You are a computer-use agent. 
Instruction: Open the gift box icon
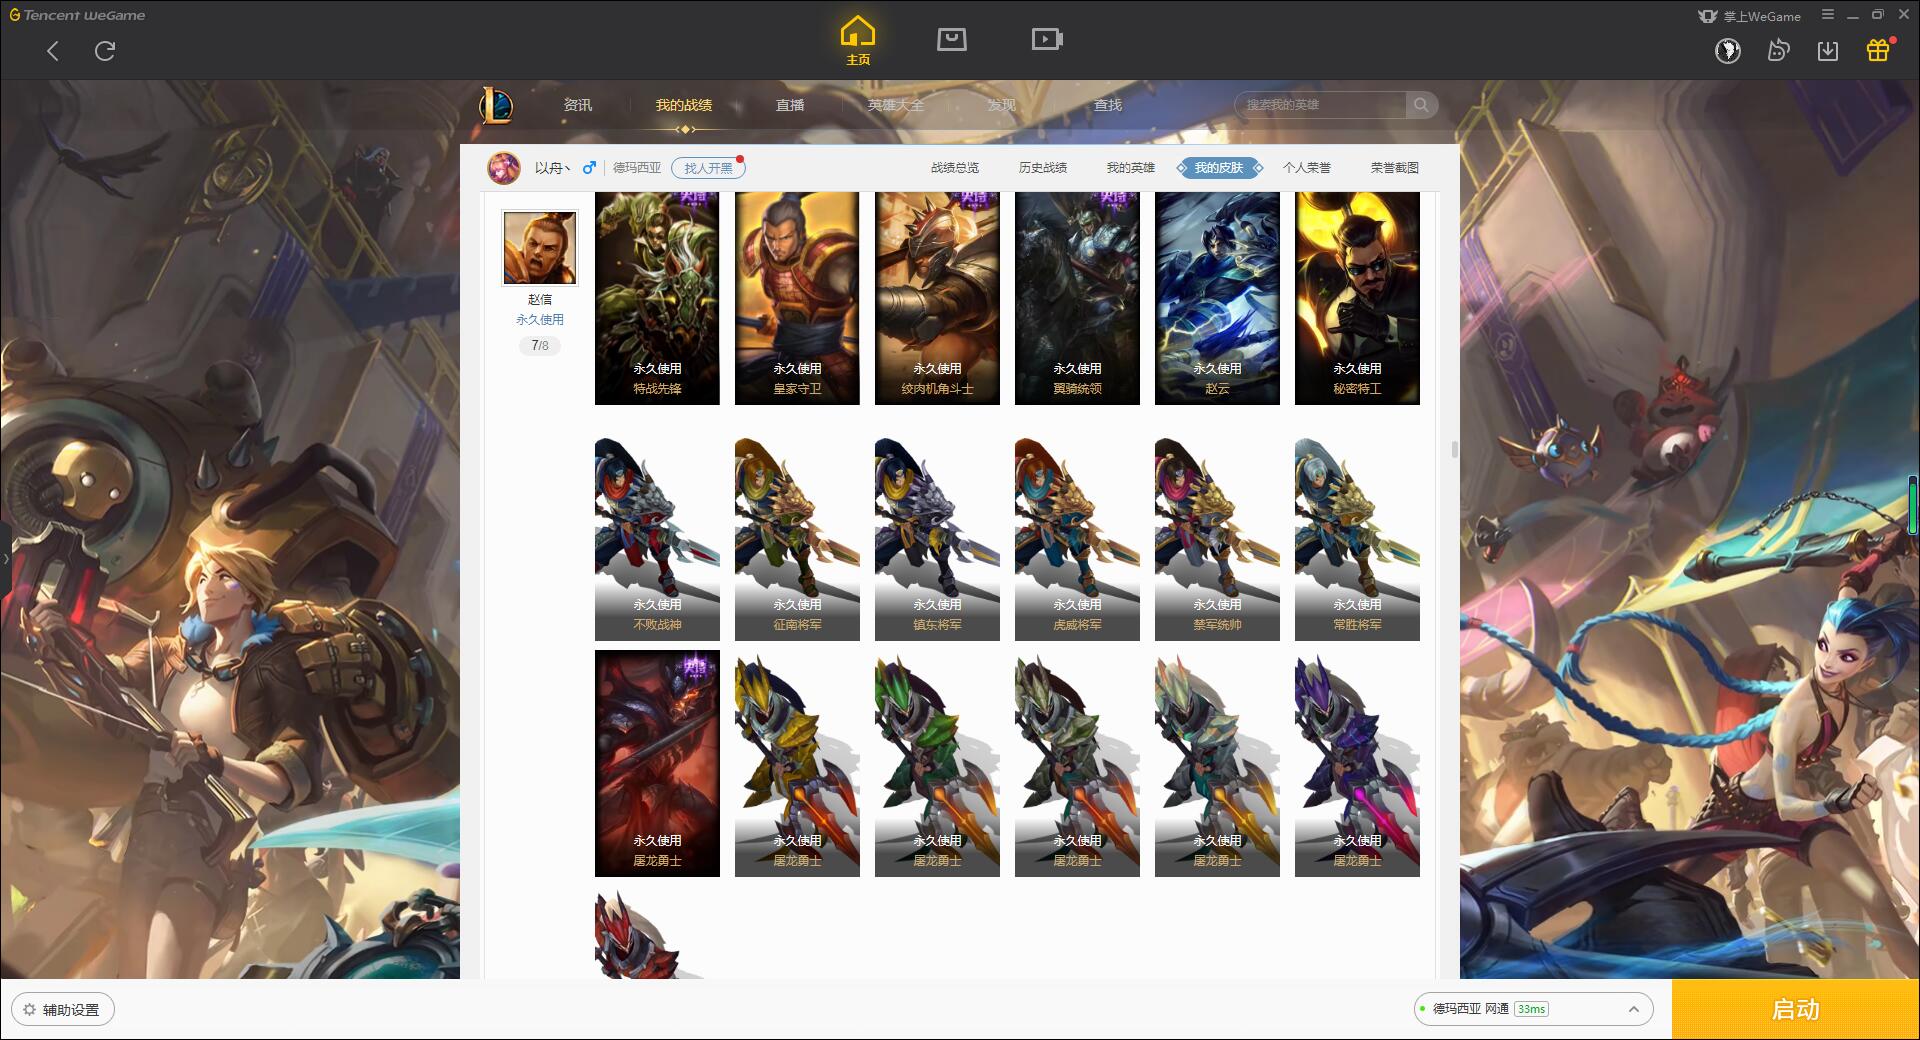1878,50
